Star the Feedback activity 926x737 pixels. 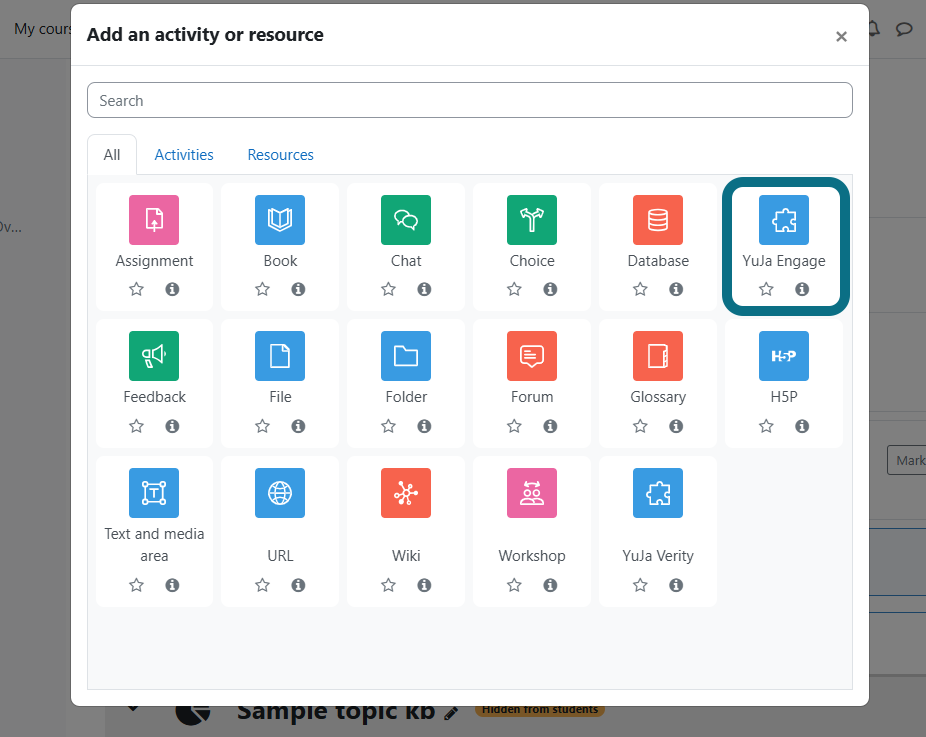136,426
